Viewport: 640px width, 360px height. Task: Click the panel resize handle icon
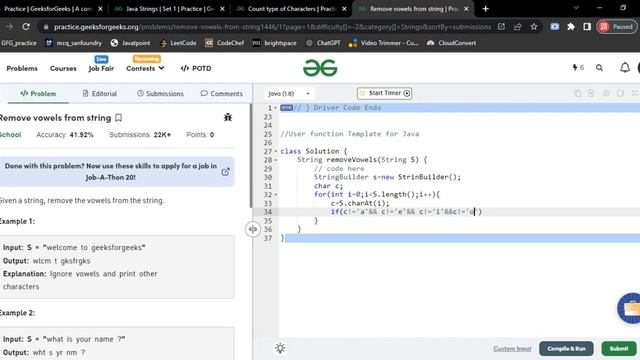point(253,229)
